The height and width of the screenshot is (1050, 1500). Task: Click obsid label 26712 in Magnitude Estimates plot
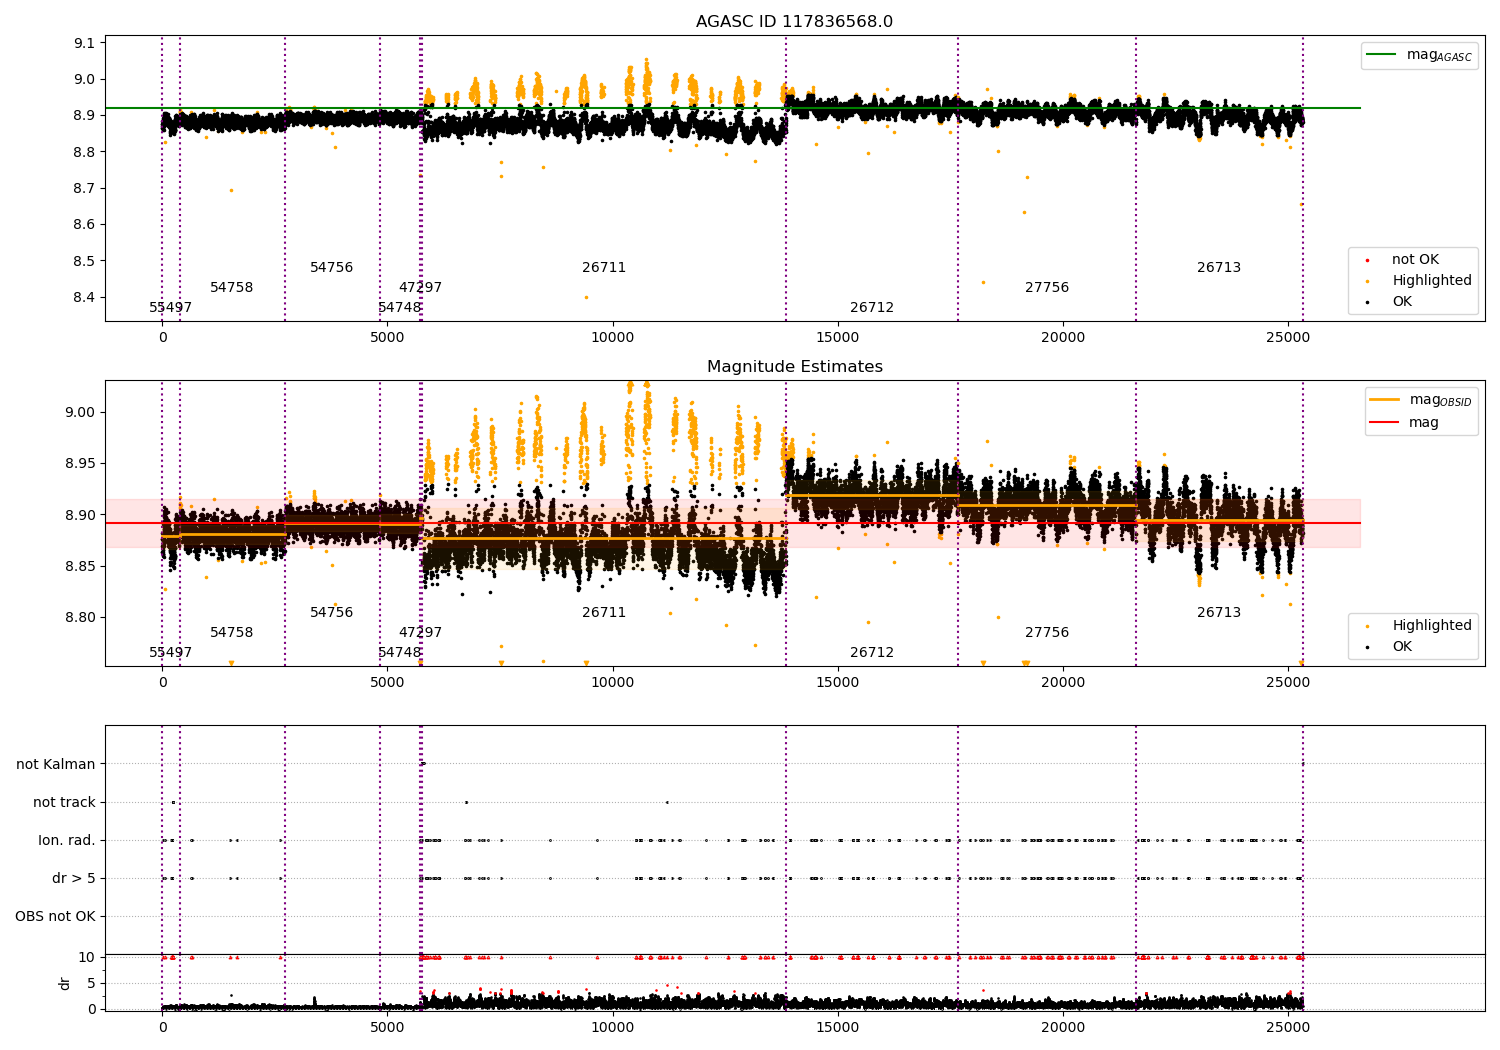point(872,653)
